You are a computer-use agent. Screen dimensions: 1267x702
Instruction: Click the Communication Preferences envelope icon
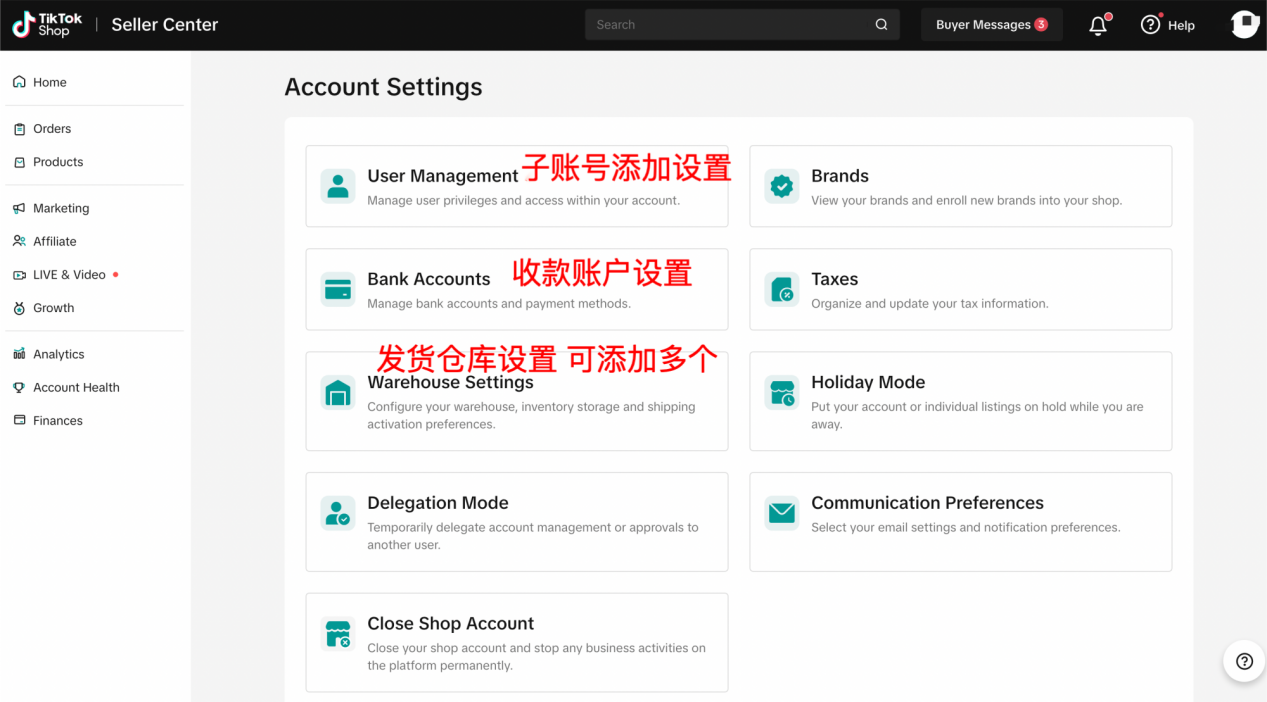coord(782,513)
